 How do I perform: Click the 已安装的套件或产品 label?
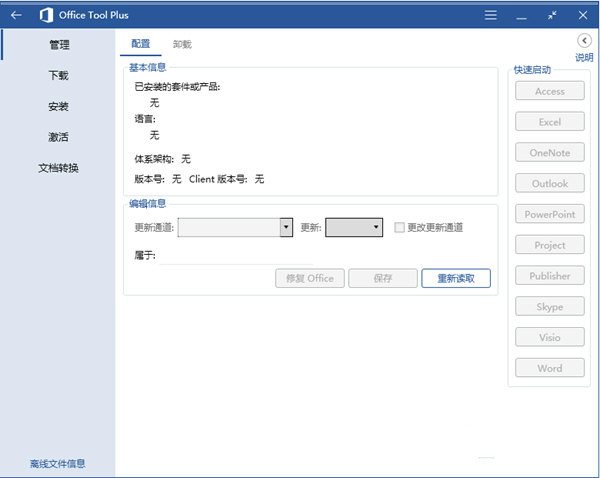tap(177, 87)
